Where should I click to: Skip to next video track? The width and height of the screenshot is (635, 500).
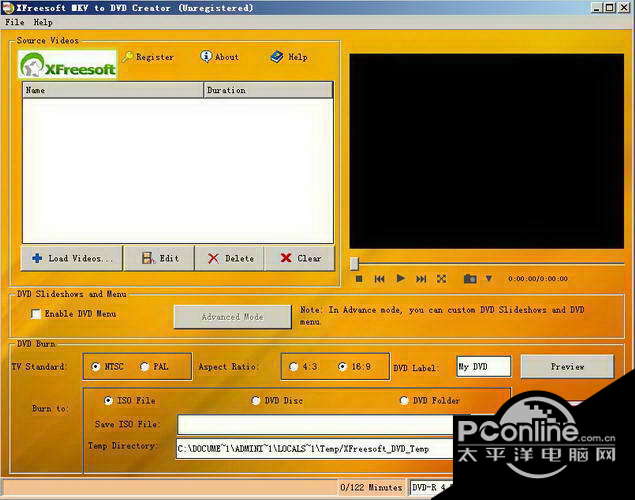point(421,279)
